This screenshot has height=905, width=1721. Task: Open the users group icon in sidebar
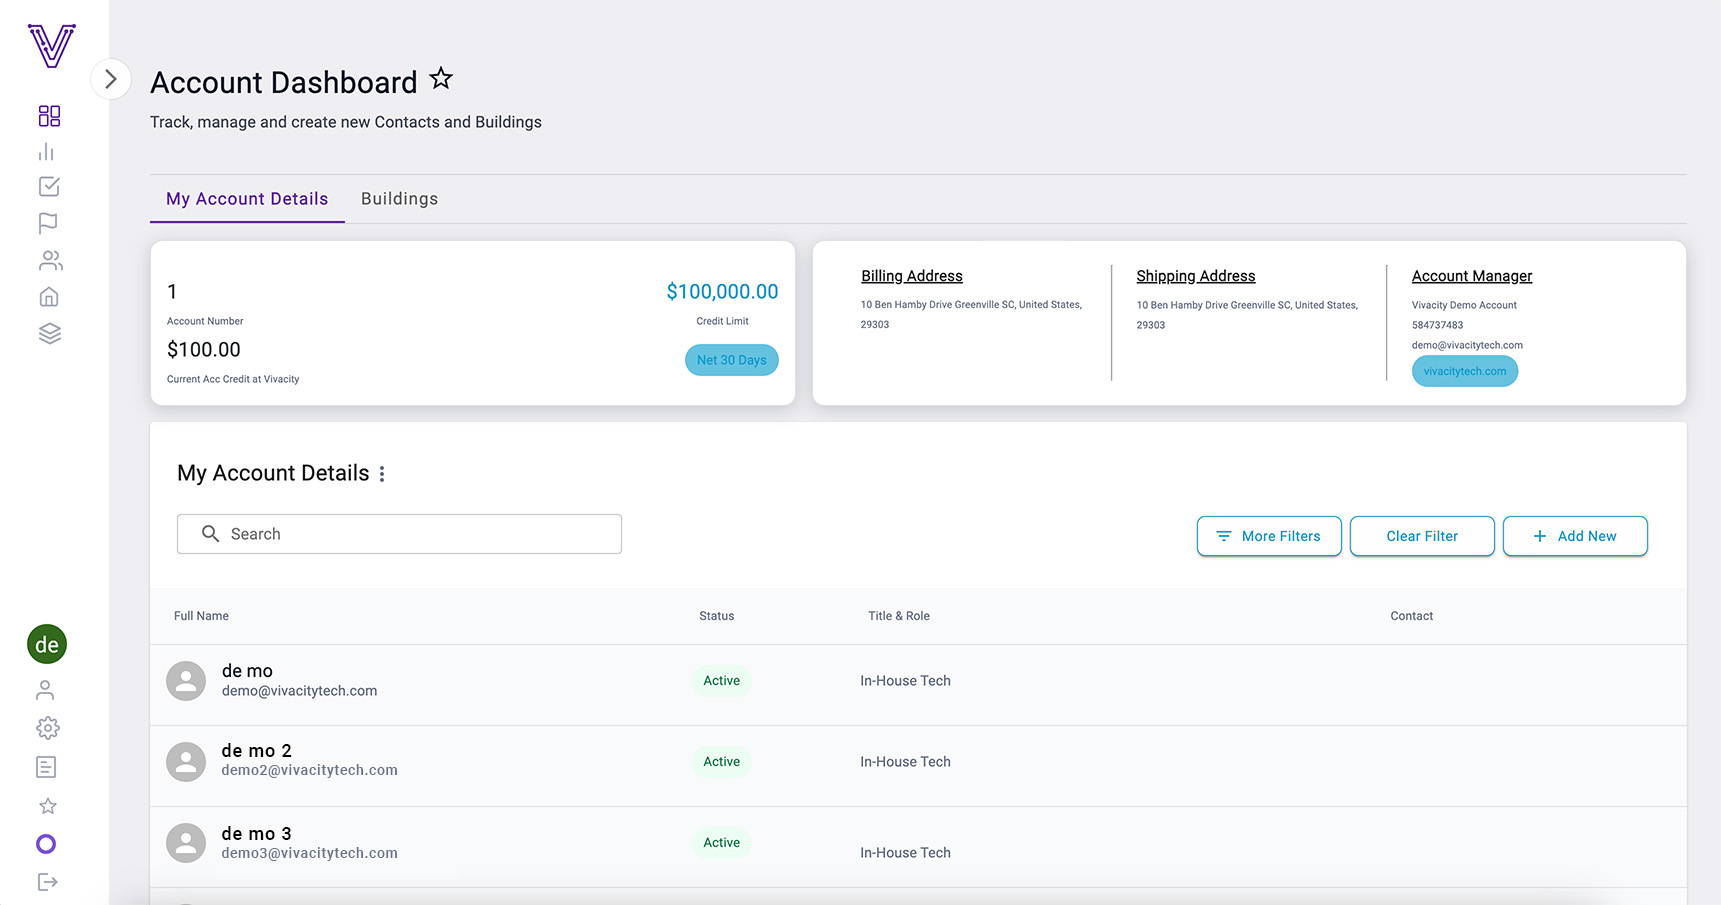pyautogui.click(x=50, y=260)
